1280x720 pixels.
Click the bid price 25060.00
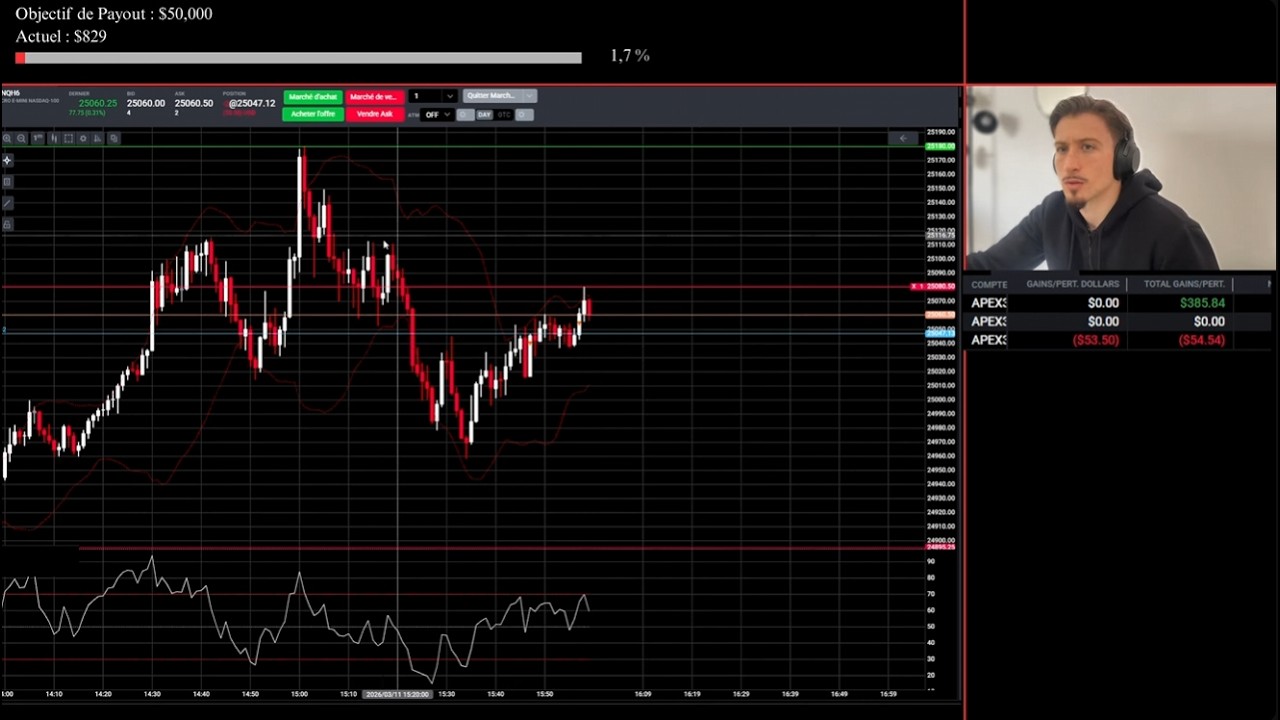146,103
